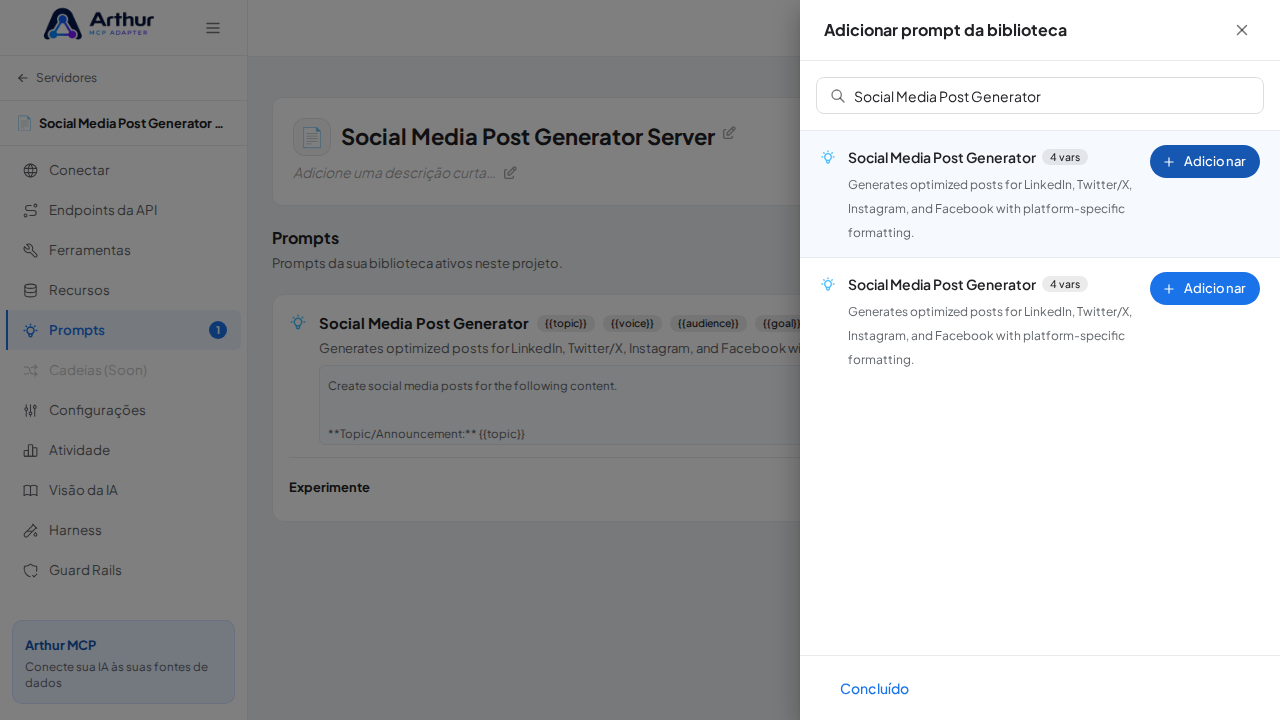Click the Guard Rails shield icon
This screenshot has width=1280, height=720.
point(30,570)
